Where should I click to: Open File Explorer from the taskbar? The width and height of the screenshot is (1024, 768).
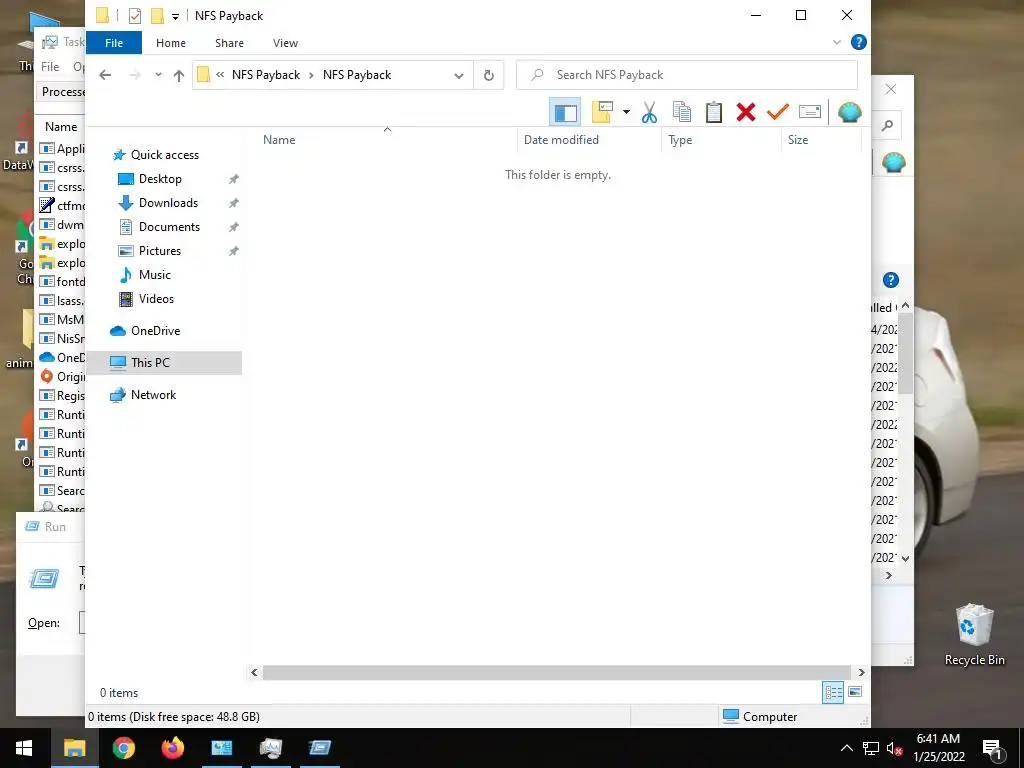pyautogui.click(x=74, y=748)
